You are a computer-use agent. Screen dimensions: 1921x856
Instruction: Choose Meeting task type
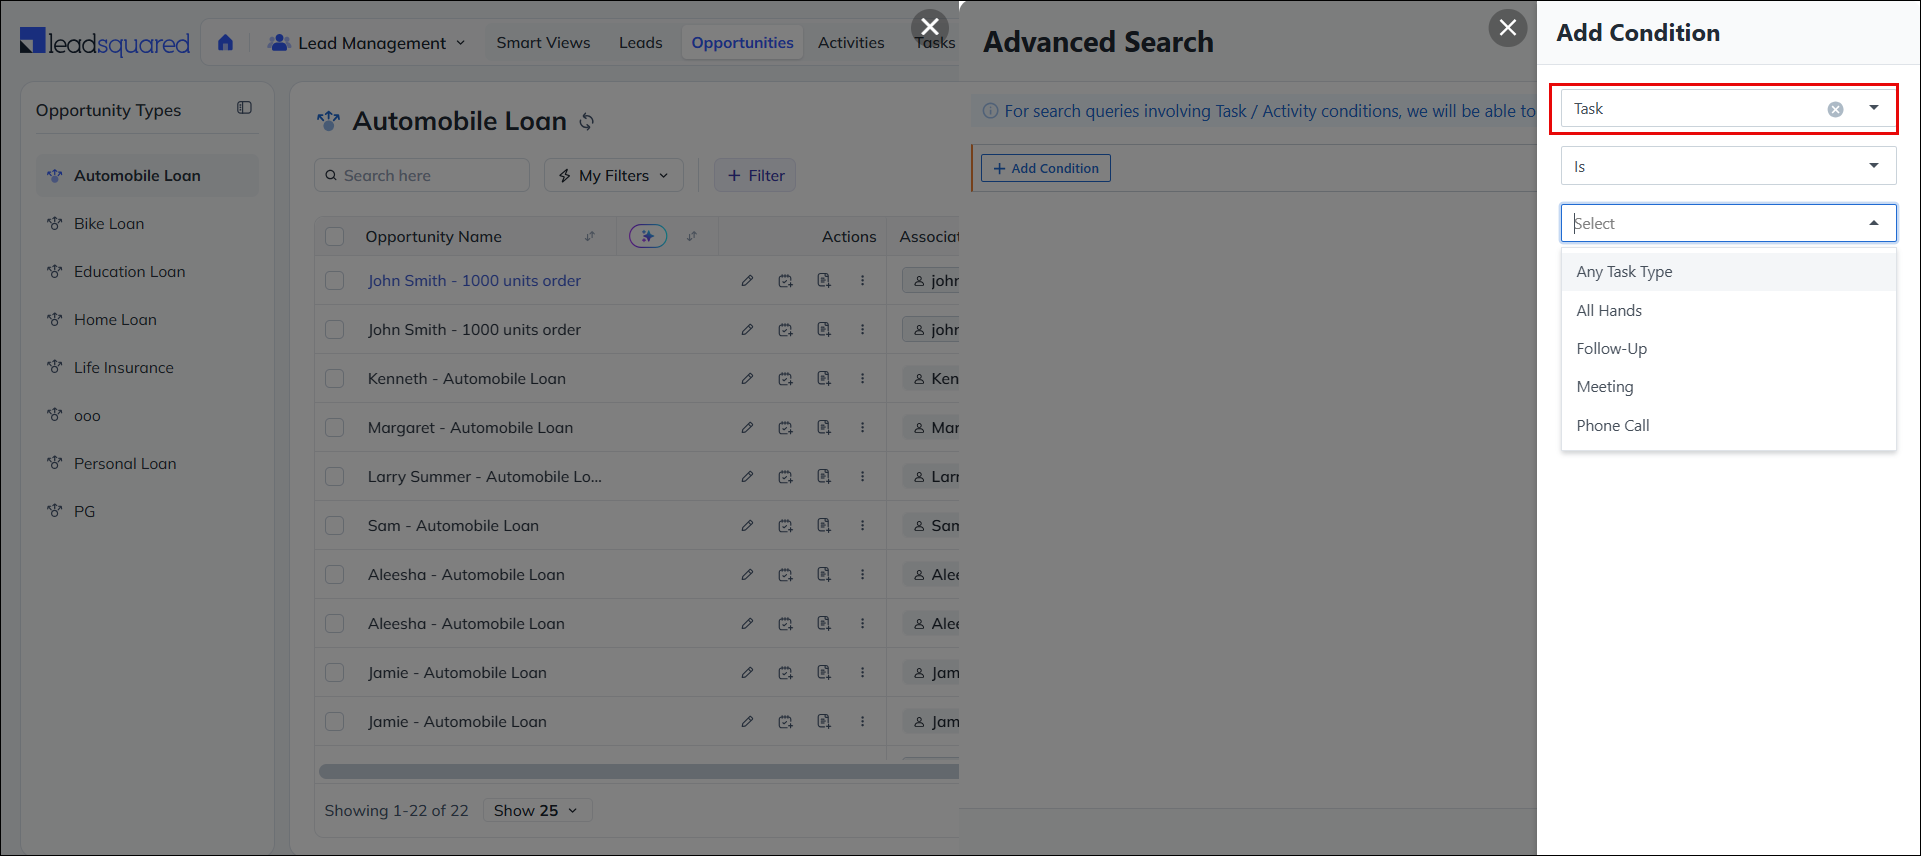click(1728, 386)
